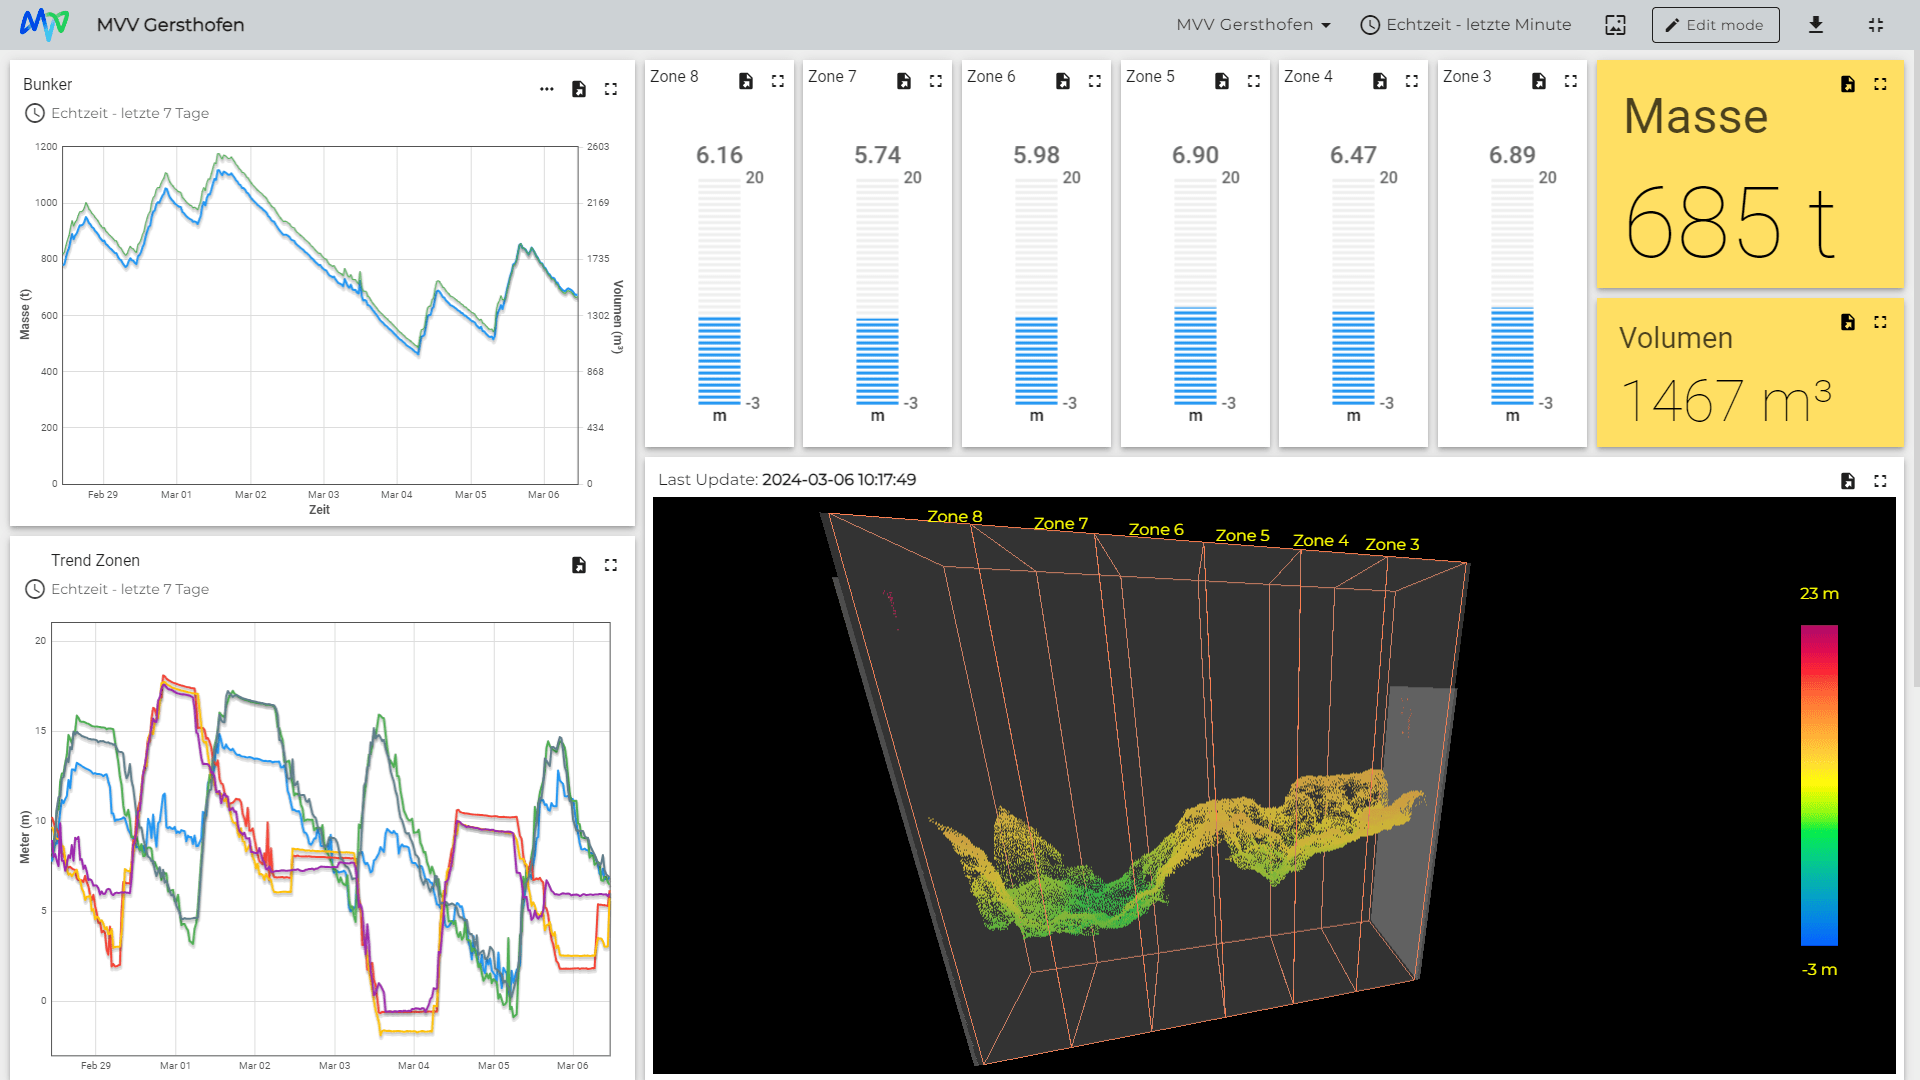
Task: Click the download icon in the top toolbar
Action: pos(1816,24)
